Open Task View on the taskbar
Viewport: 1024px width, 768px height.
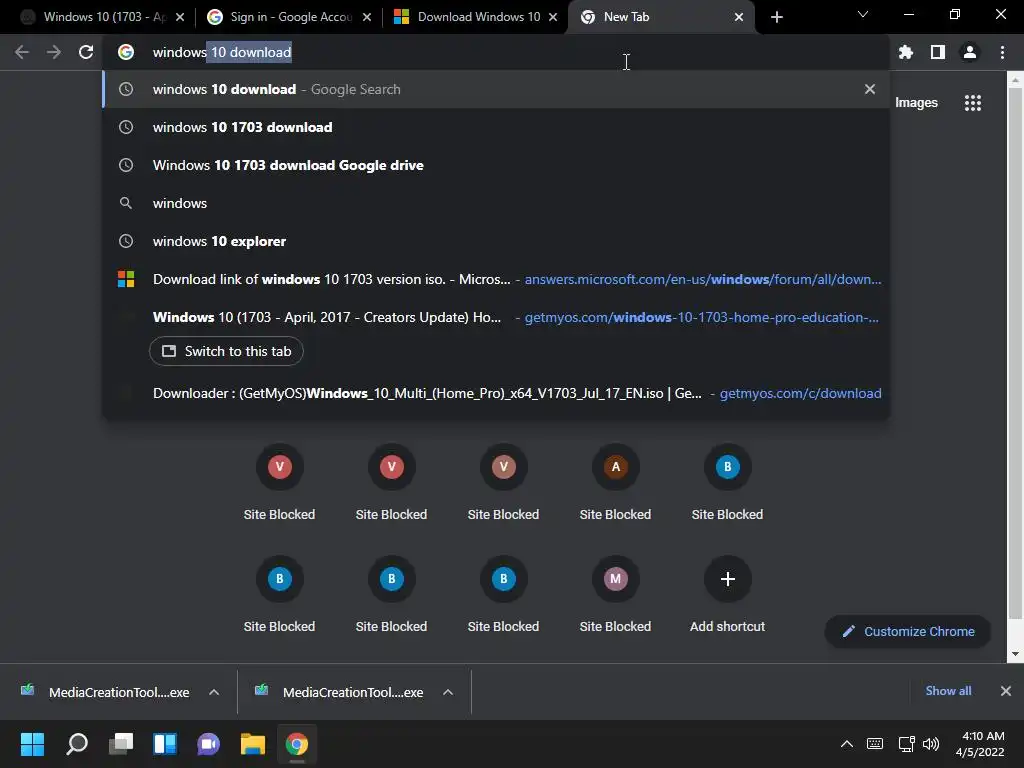(121, 744)
